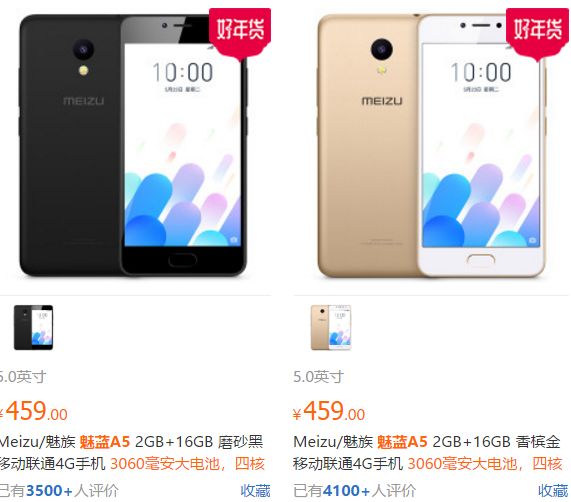
Task: Click the 5.0英寸 label under black phone
Action: [23, 377]
